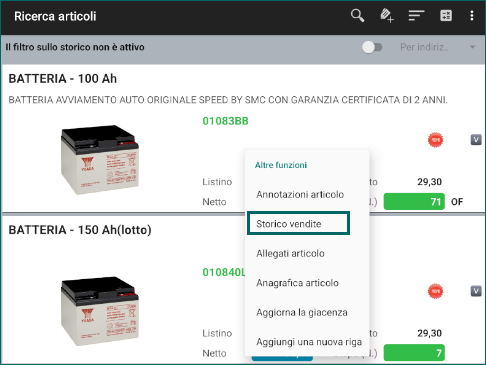Open battery image of BATTERIA 100 Ah

click(99, 159)
